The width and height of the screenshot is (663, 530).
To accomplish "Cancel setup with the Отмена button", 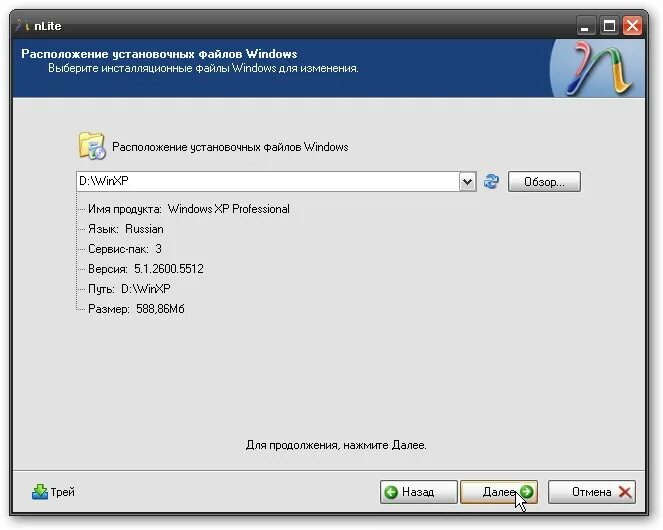I will pos(592,492).
